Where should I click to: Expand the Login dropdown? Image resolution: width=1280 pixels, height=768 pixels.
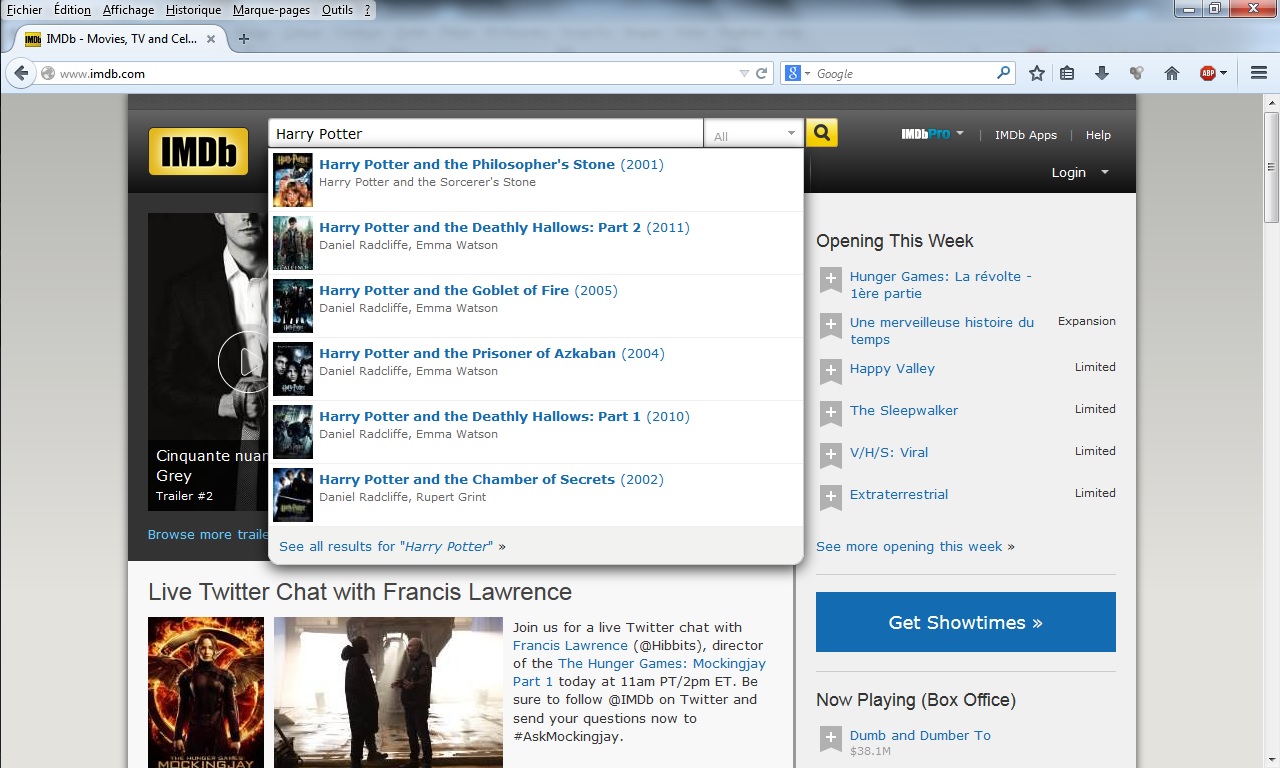[x=1105, y=172]
